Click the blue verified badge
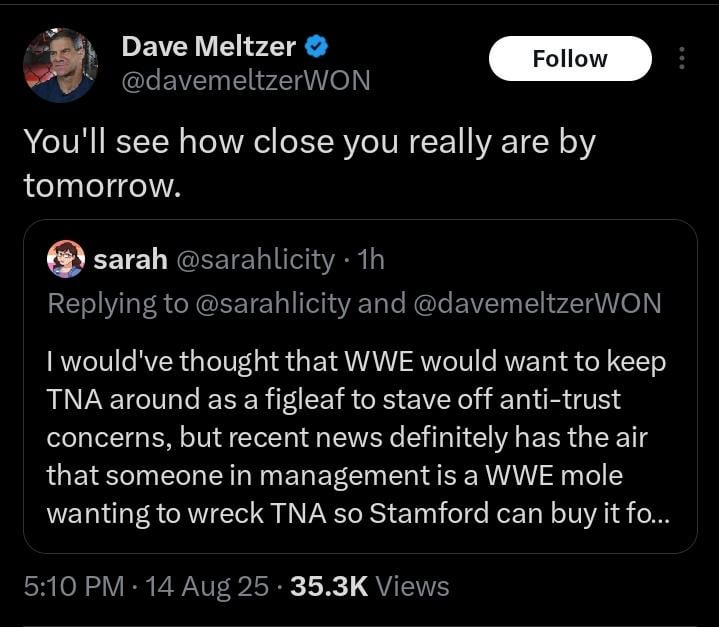719x627 pixels. (317, 46)
